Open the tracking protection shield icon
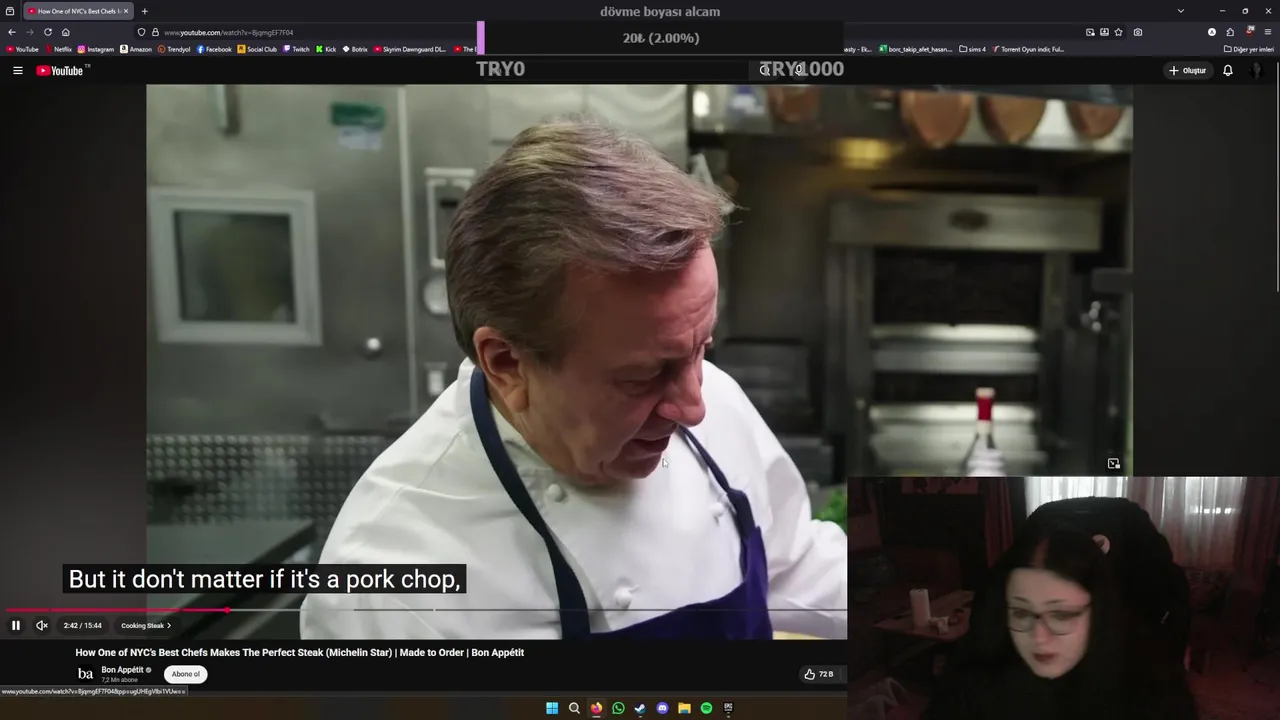Image resolution: width=1280 pixels, height=720 pixels. point(141,32)
